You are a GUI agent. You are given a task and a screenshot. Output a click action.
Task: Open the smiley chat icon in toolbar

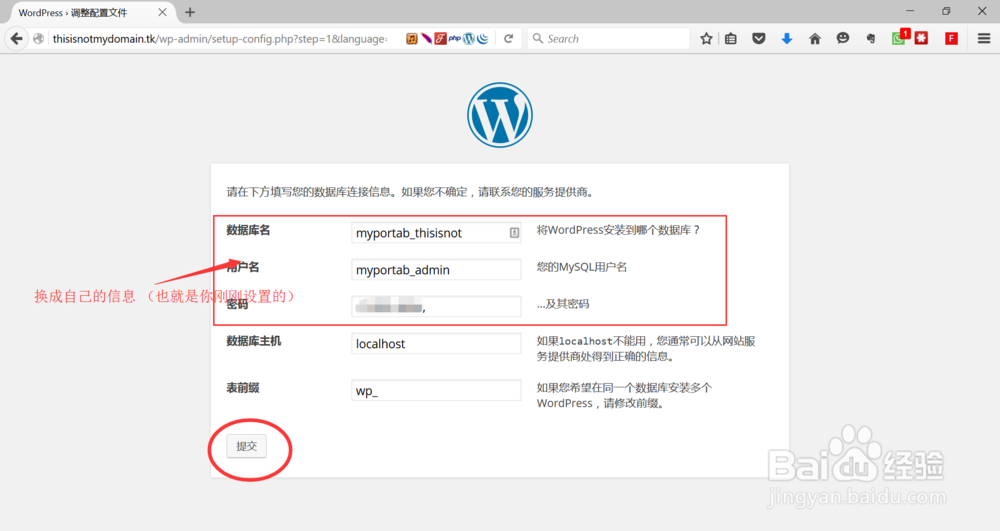(842, 38)
